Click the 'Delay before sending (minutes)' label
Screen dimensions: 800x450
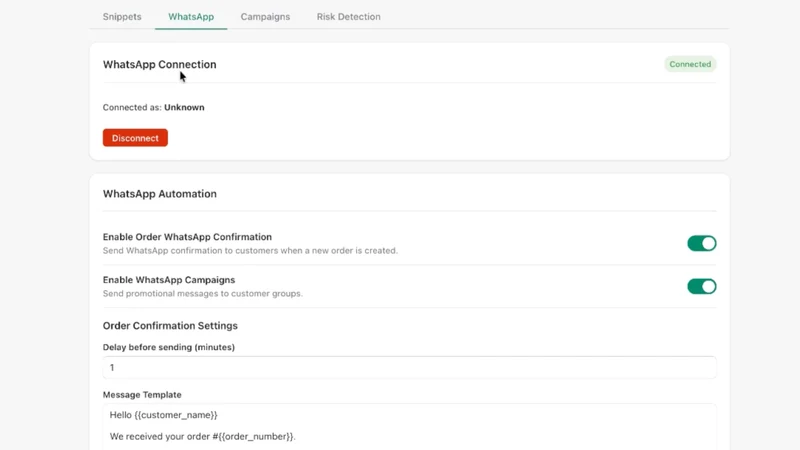click(x=169, y=347)
